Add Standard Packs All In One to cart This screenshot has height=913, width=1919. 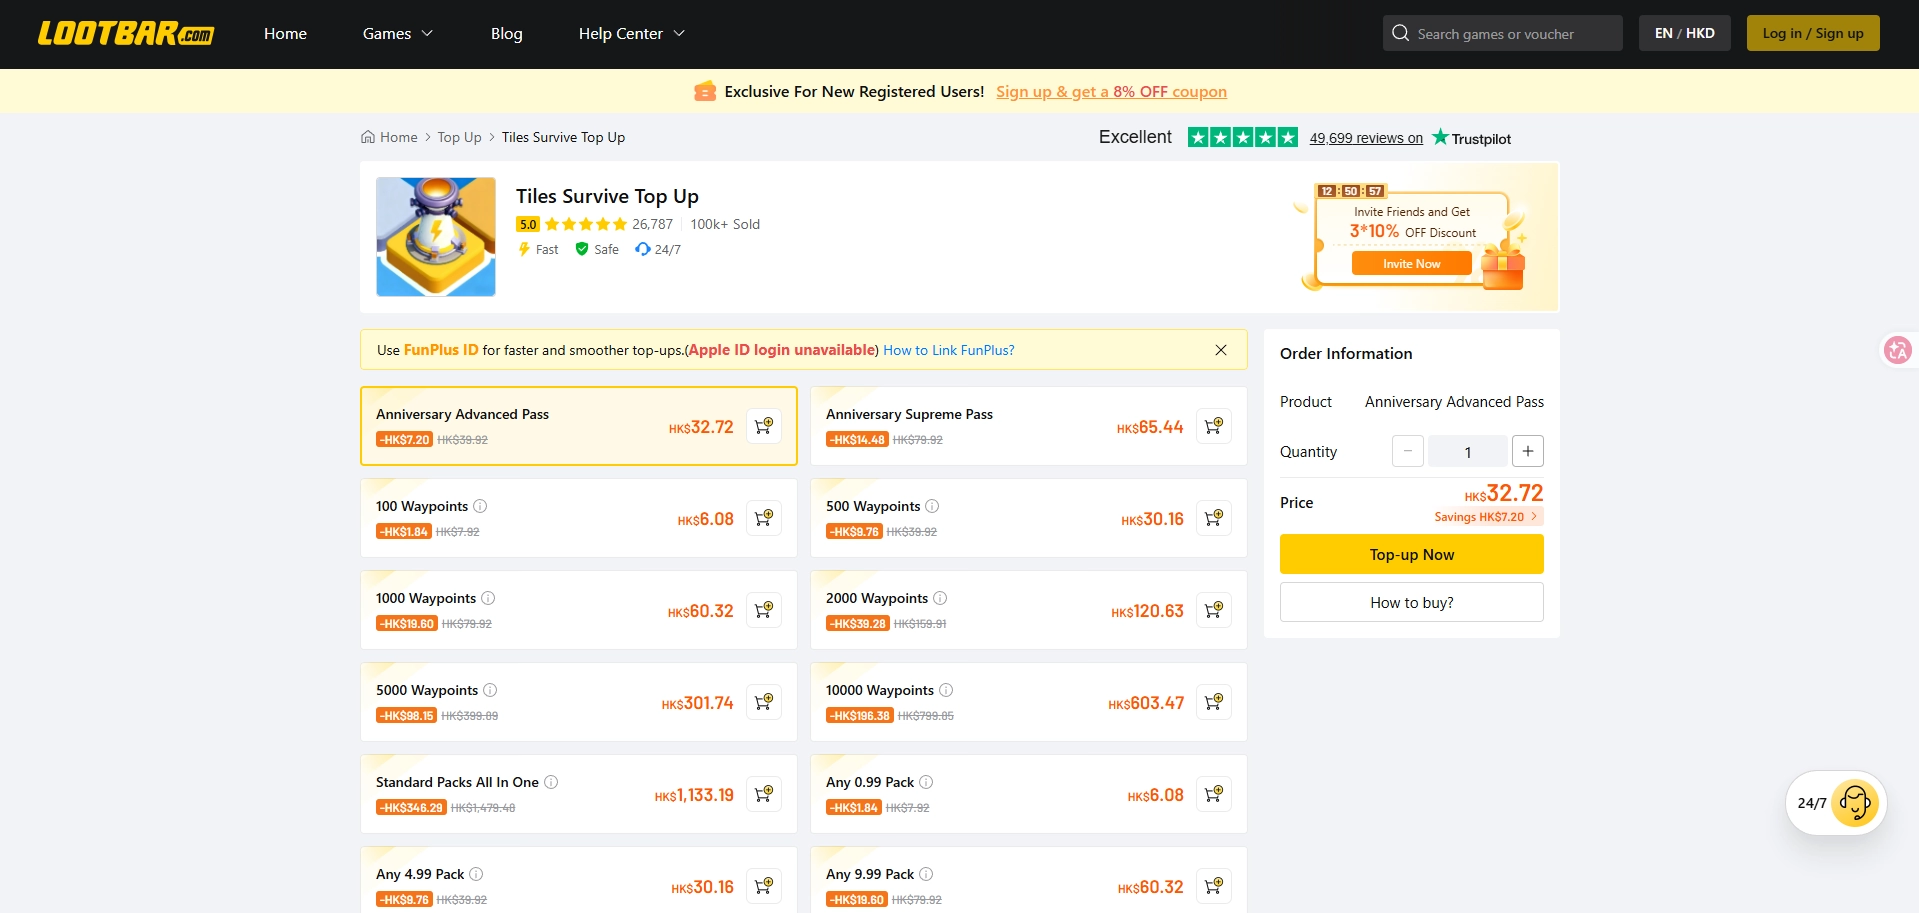[764, 794]
